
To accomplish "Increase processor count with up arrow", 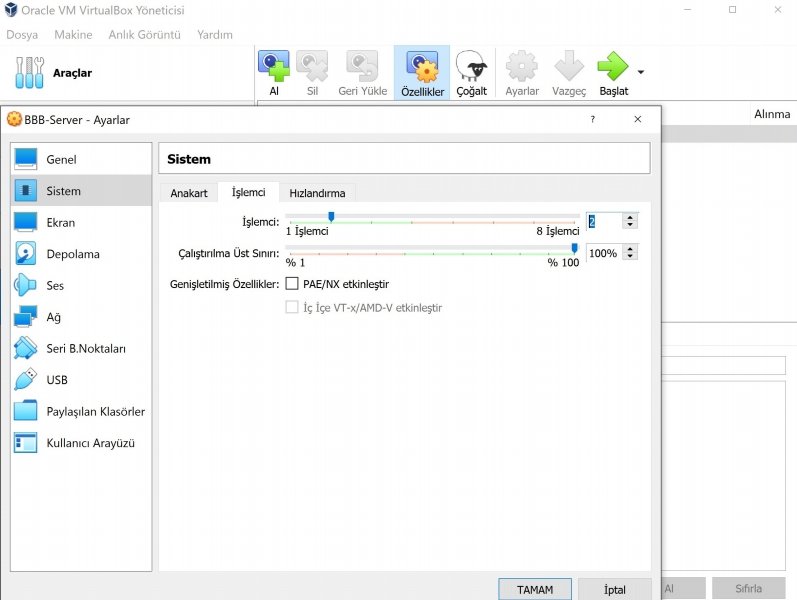I will 630,217.
